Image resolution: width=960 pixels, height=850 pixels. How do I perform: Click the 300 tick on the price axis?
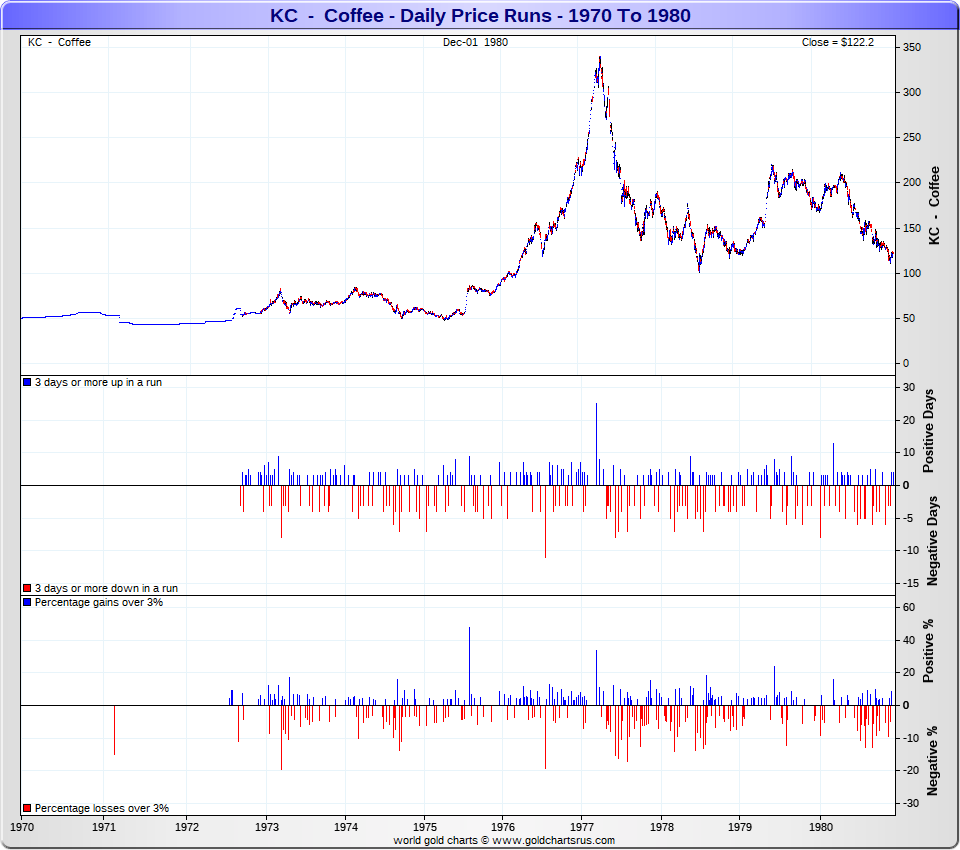[912, 92]
